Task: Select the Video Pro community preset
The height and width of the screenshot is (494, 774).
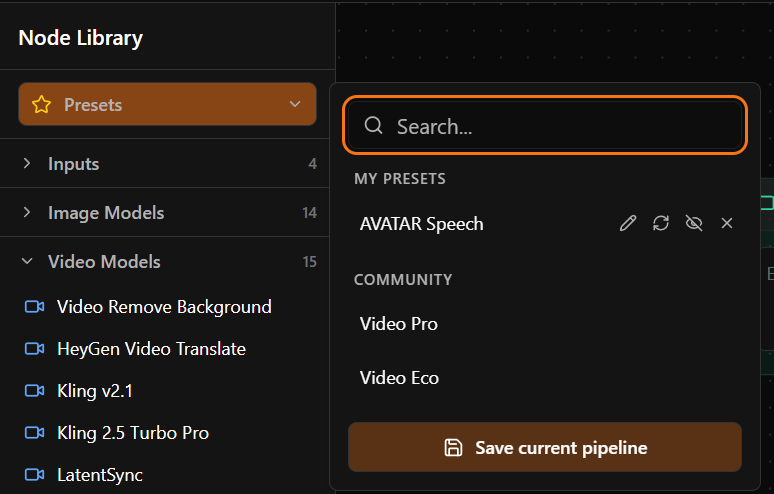Action: point(399,324)
